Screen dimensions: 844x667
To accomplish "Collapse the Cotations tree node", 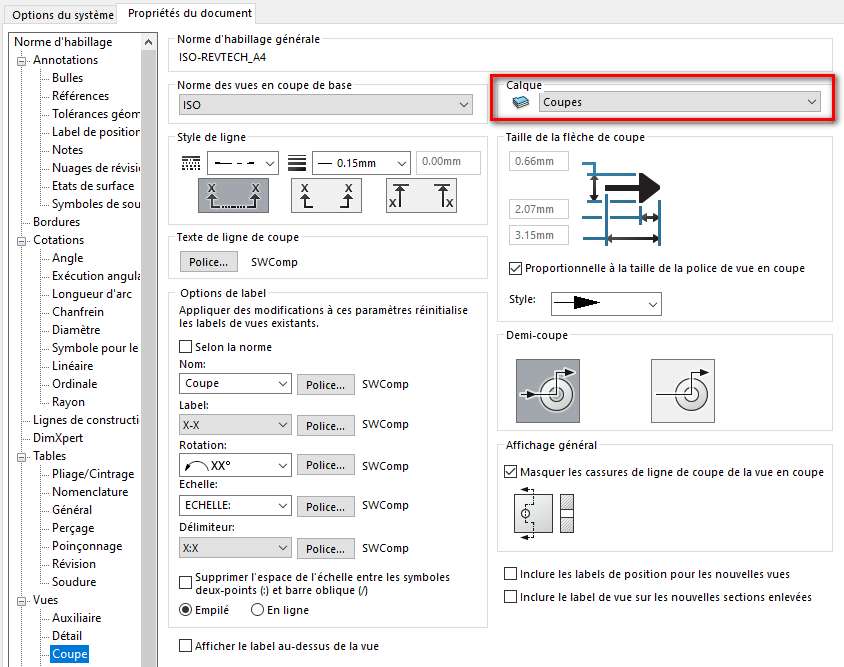I will pyautogui.click(x=21, y=240).
